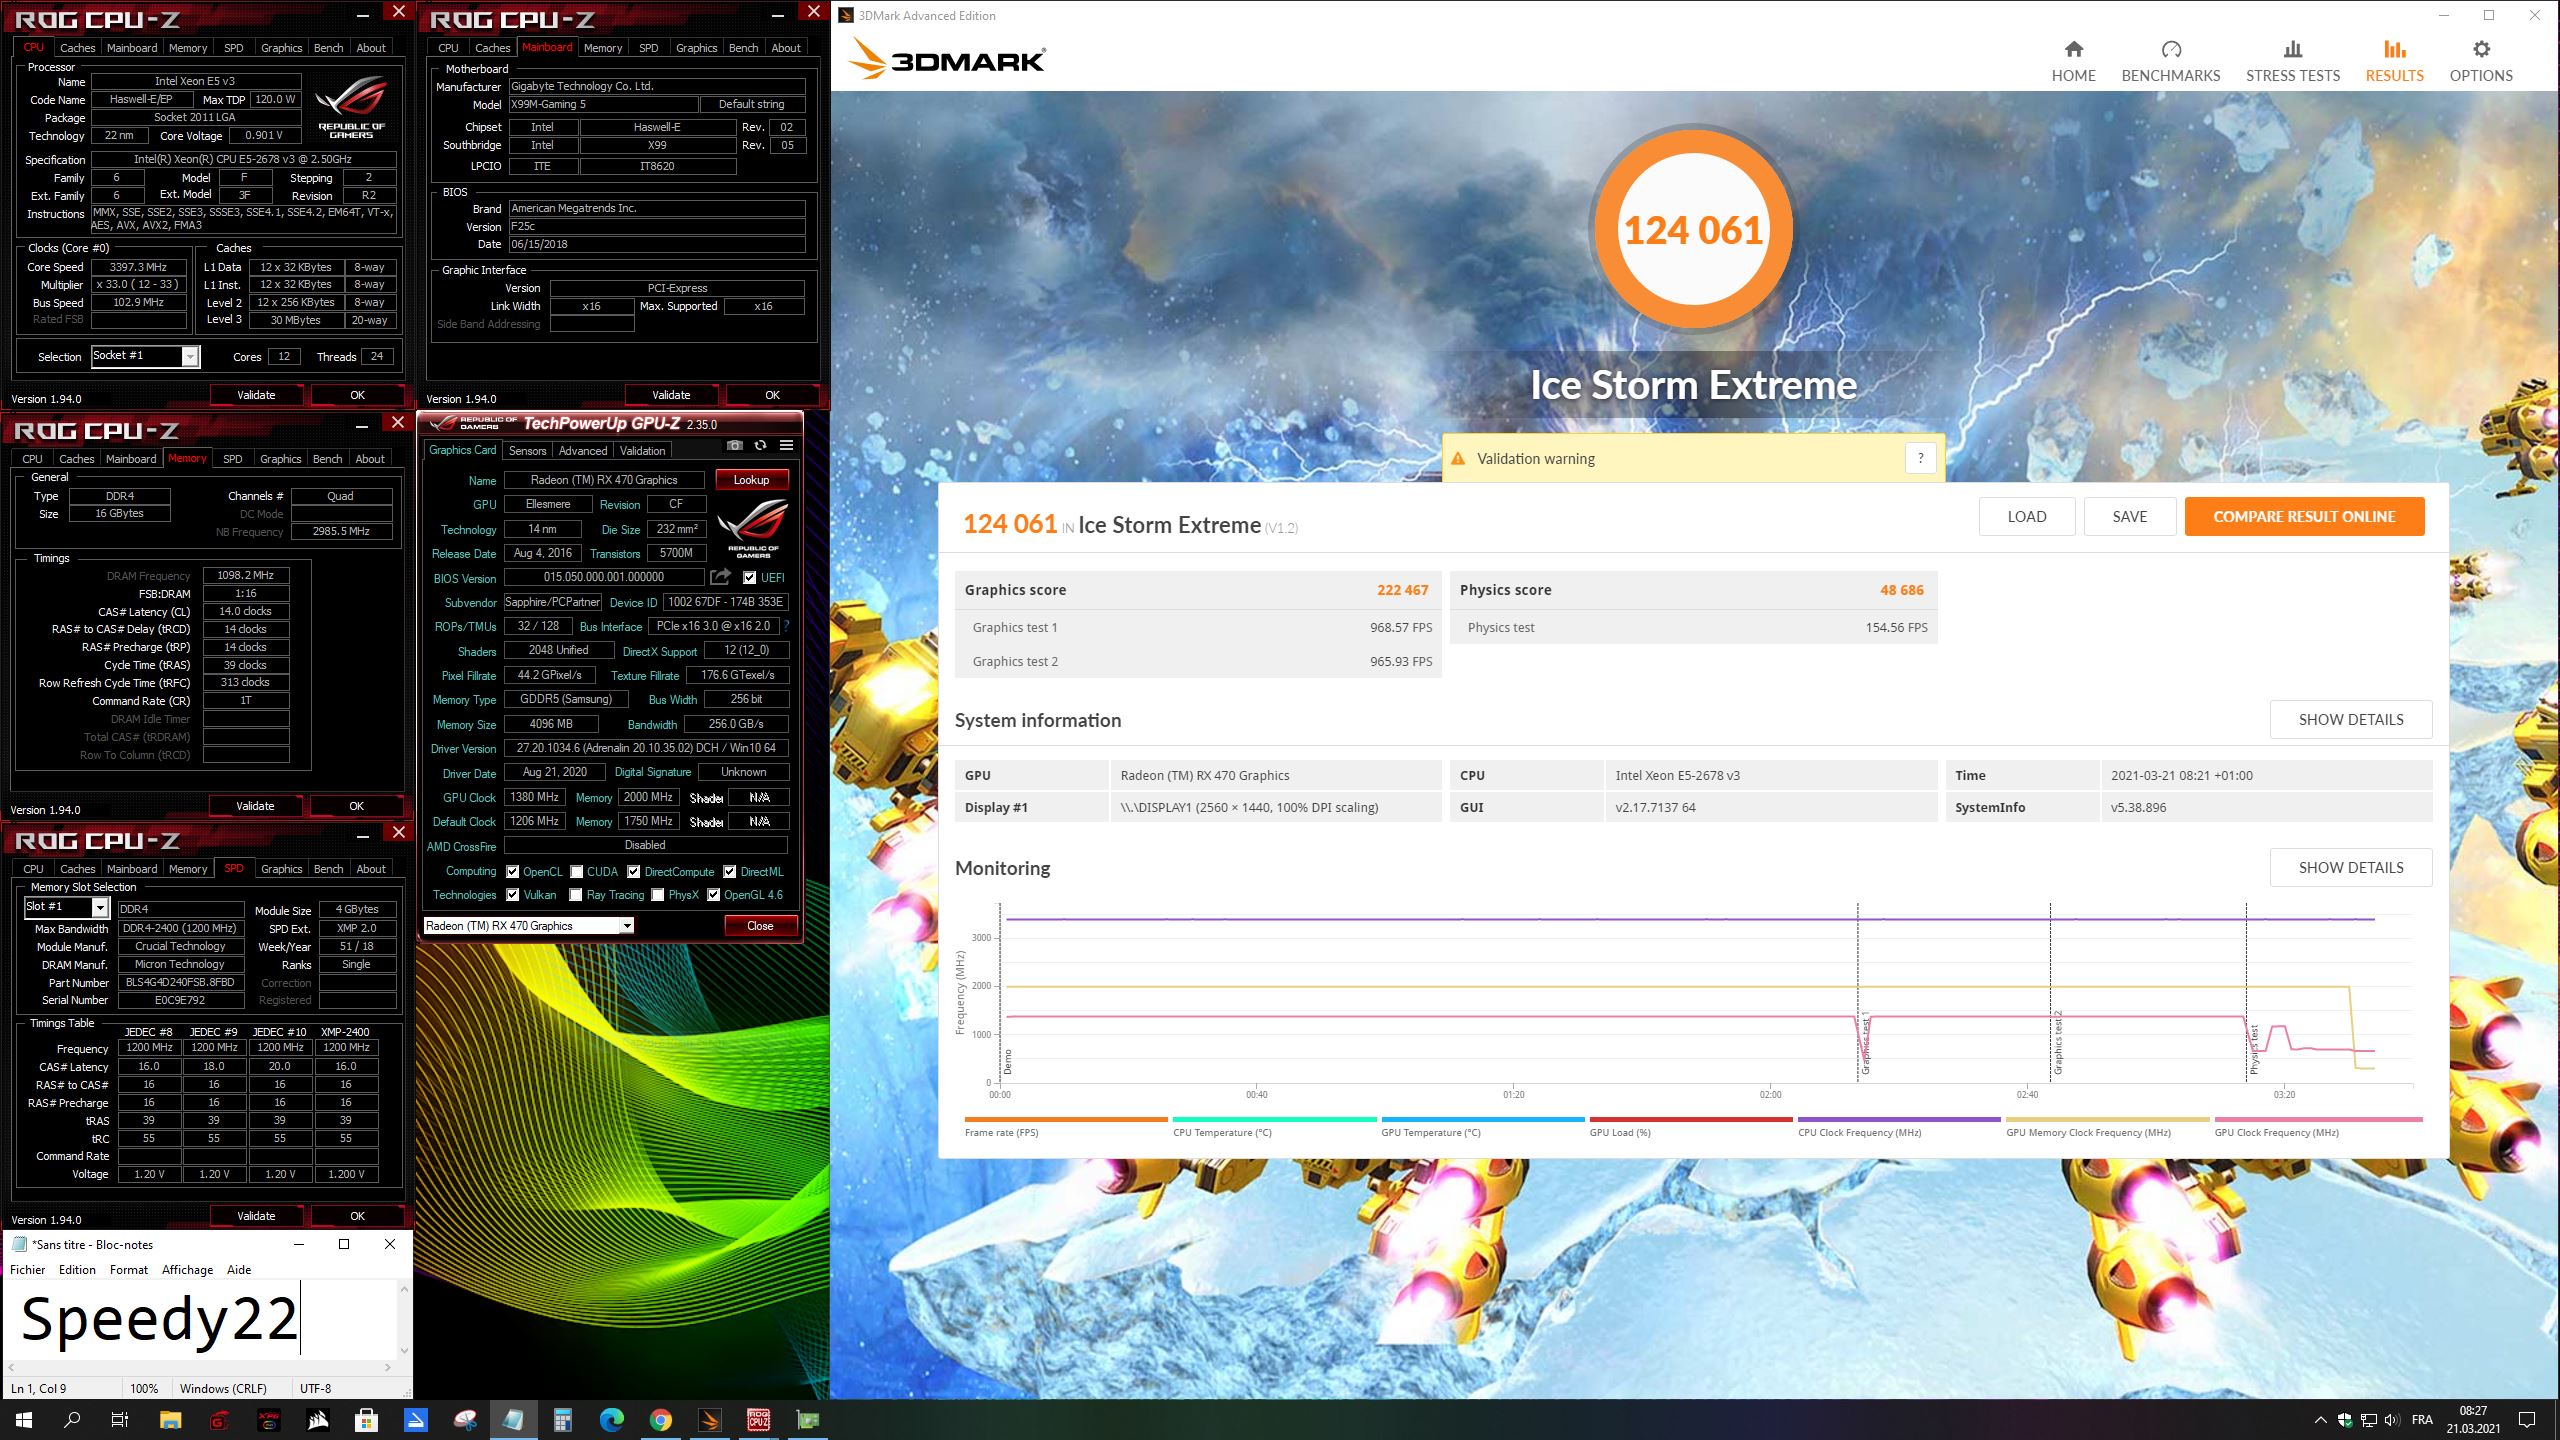Select the GPU Load (%) legend swatch
Image resolution: width=2560 pixels, height=1440 pixels.
click(1690, 1119)
